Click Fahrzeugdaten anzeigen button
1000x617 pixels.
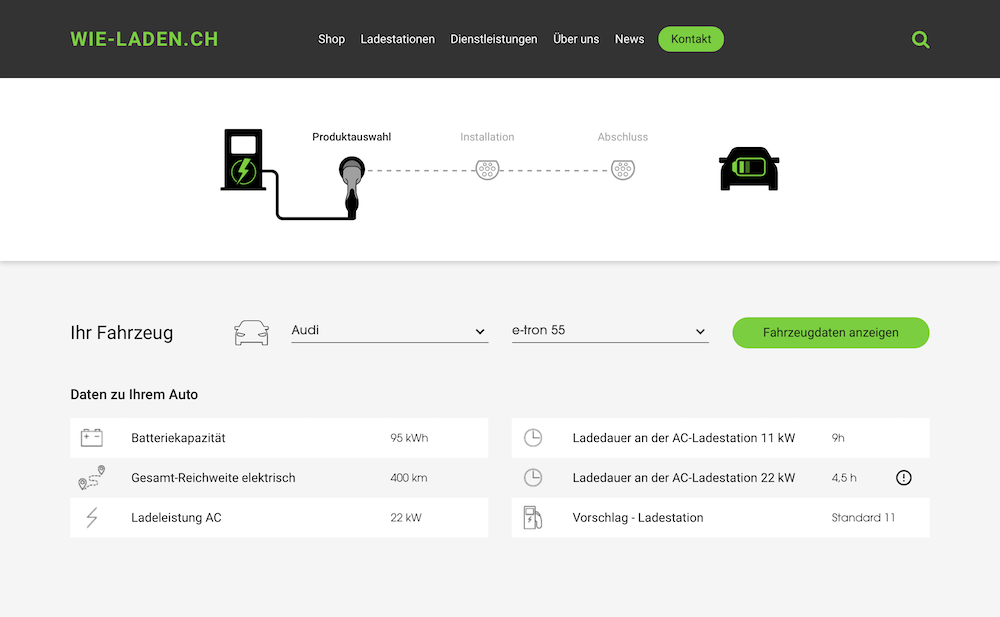pyautogui.click(x=830, y=332)
